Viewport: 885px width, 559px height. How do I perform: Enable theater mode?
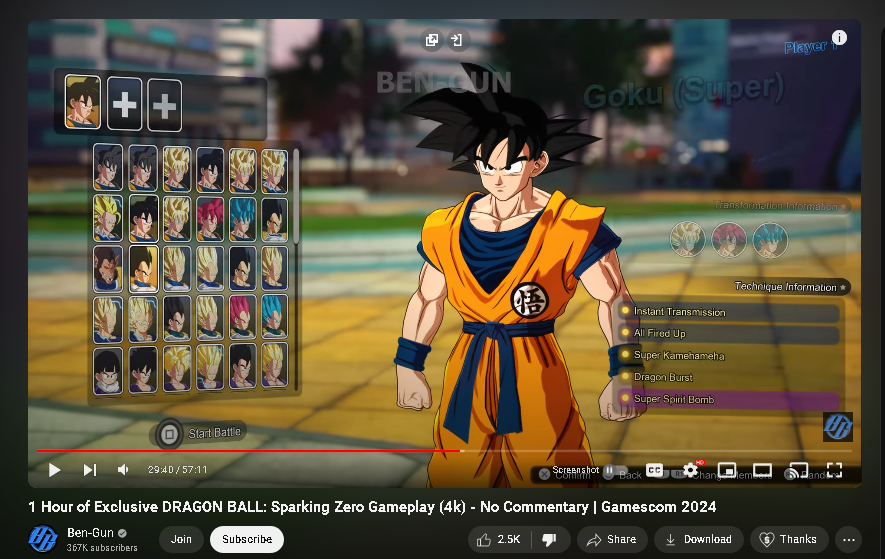[x=762, y=470]
